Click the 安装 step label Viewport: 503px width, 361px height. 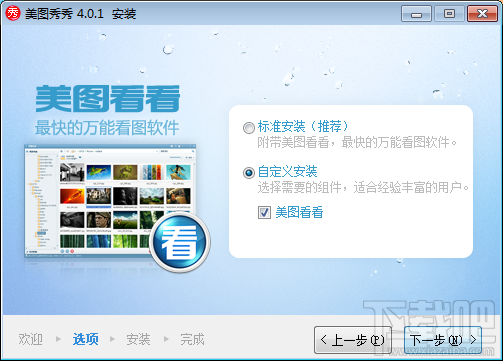(x=138, y=339)
